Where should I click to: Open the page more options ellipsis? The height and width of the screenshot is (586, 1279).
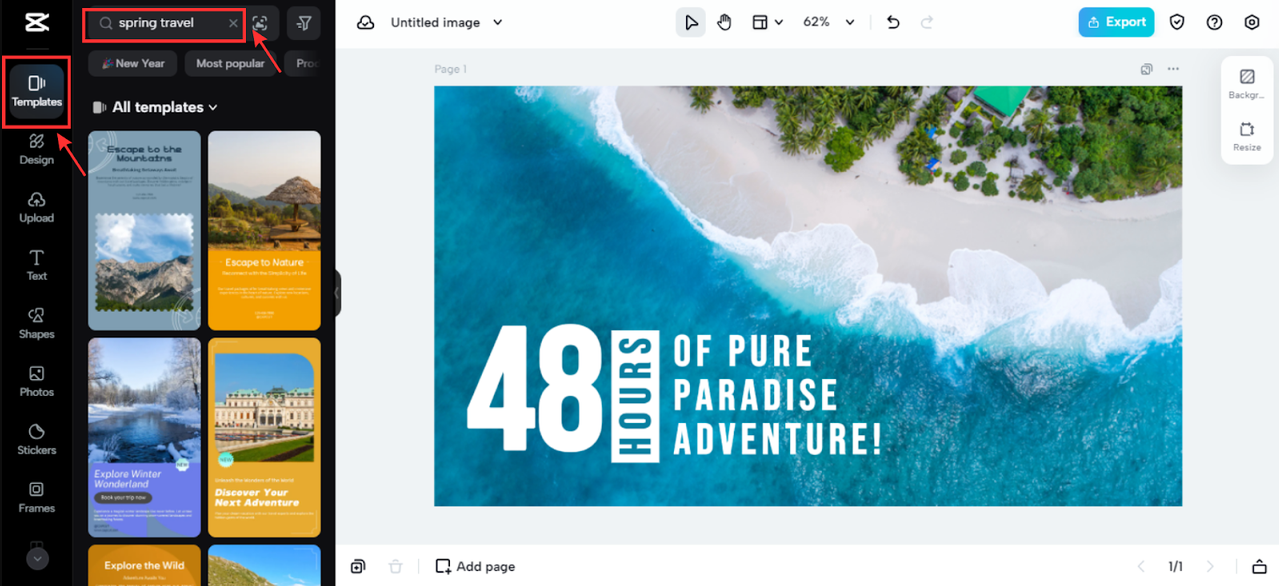[x=1173, y=69]
